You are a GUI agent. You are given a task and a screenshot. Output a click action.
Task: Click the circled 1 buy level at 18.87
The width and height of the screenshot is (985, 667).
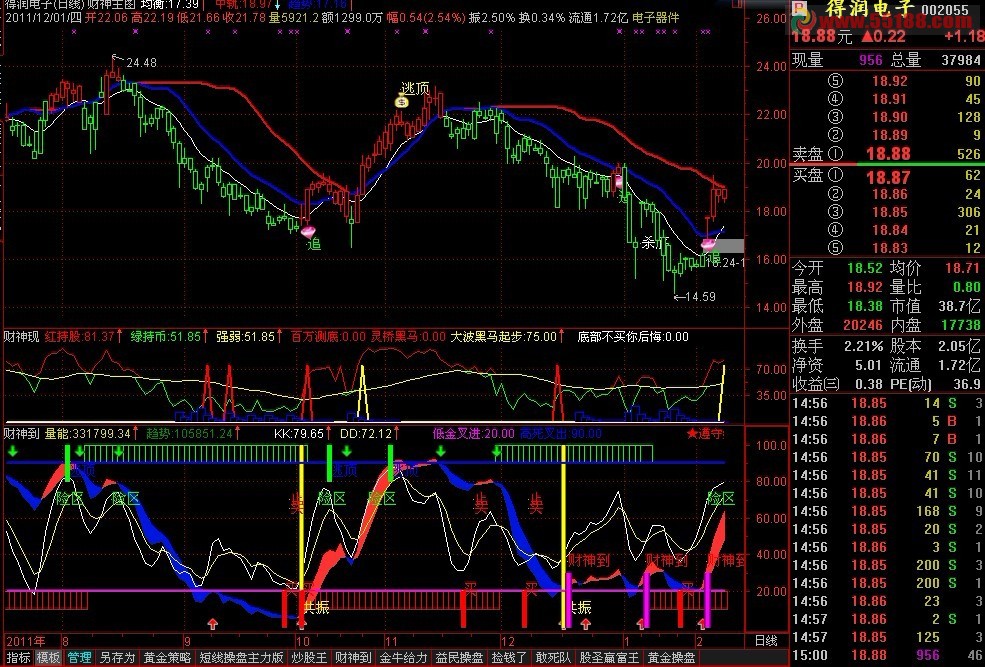click(x=835, y=176)
